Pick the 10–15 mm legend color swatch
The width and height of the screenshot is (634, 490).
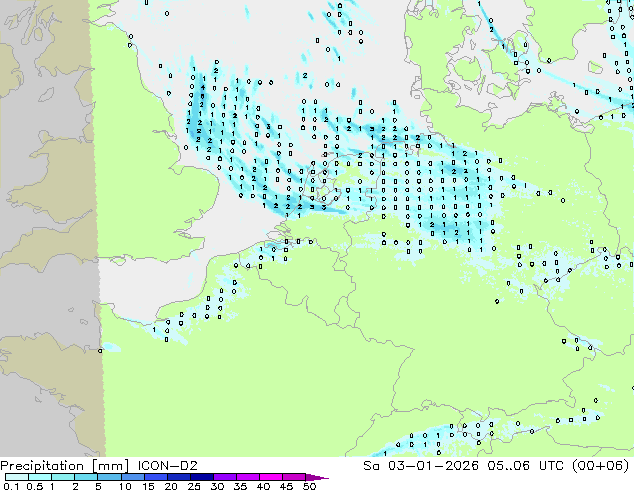click(x=132, y=477)
